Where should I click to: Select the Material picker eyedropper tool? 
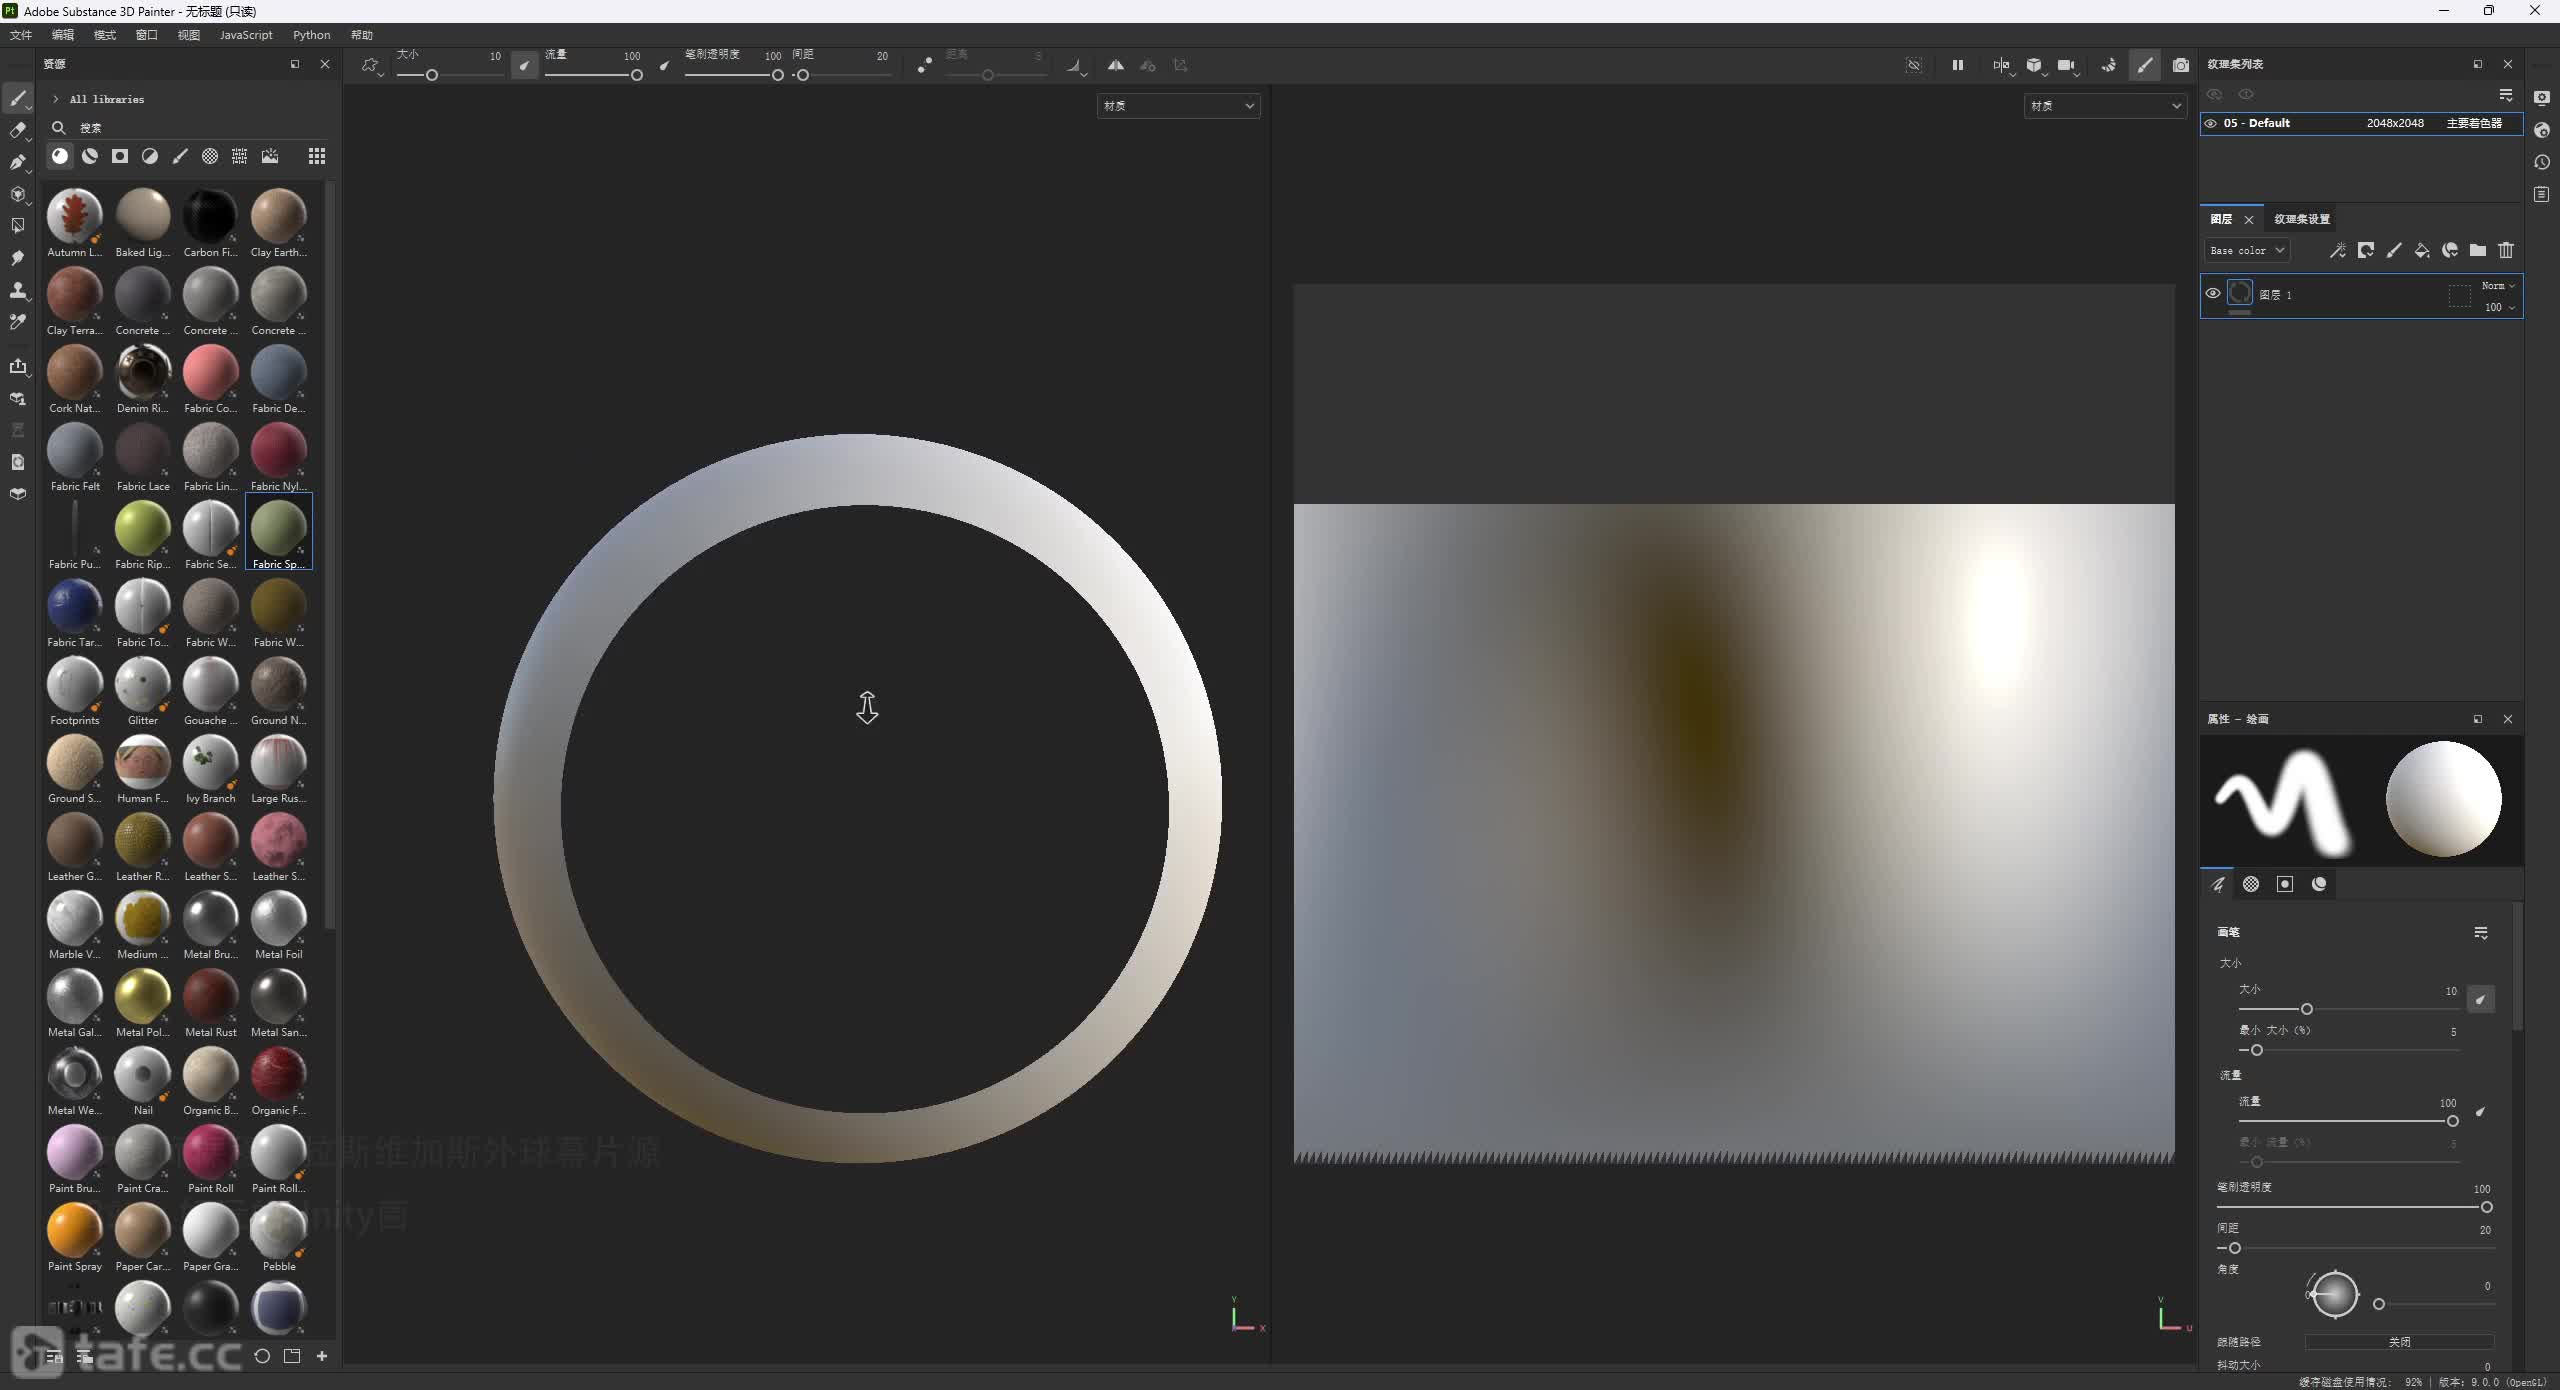tap(17, 322)
